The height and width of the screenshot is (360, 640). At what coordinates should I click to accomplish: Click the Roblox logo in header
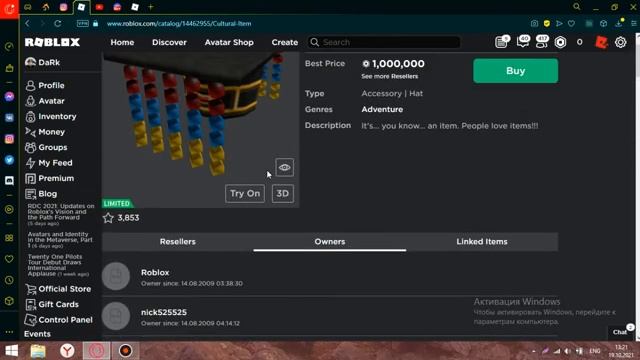[x=52, y=42]
